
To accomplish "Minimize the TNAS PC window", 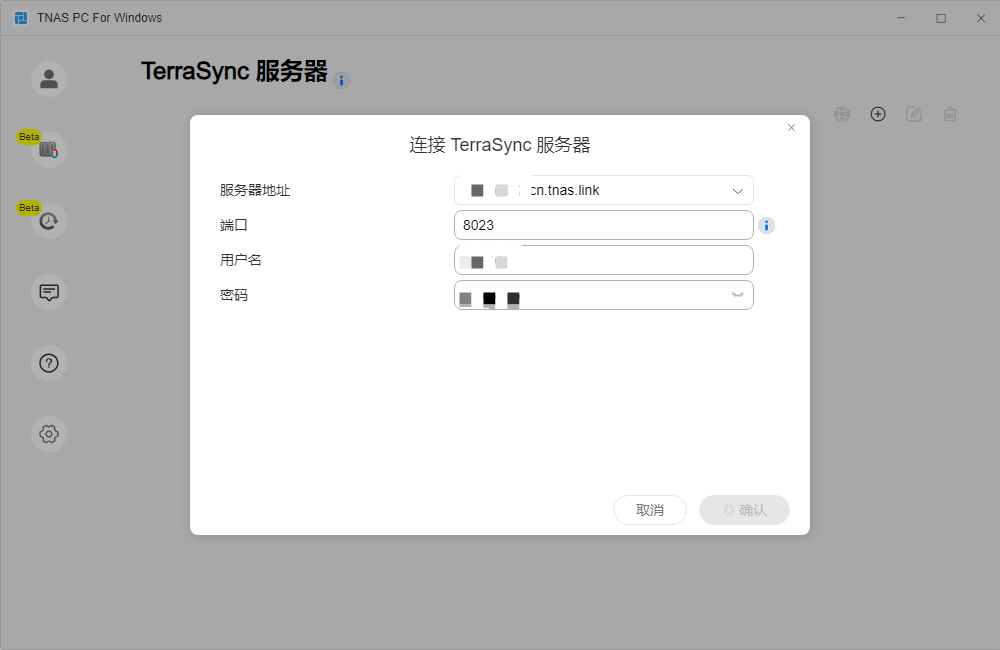I will (901, 18).
